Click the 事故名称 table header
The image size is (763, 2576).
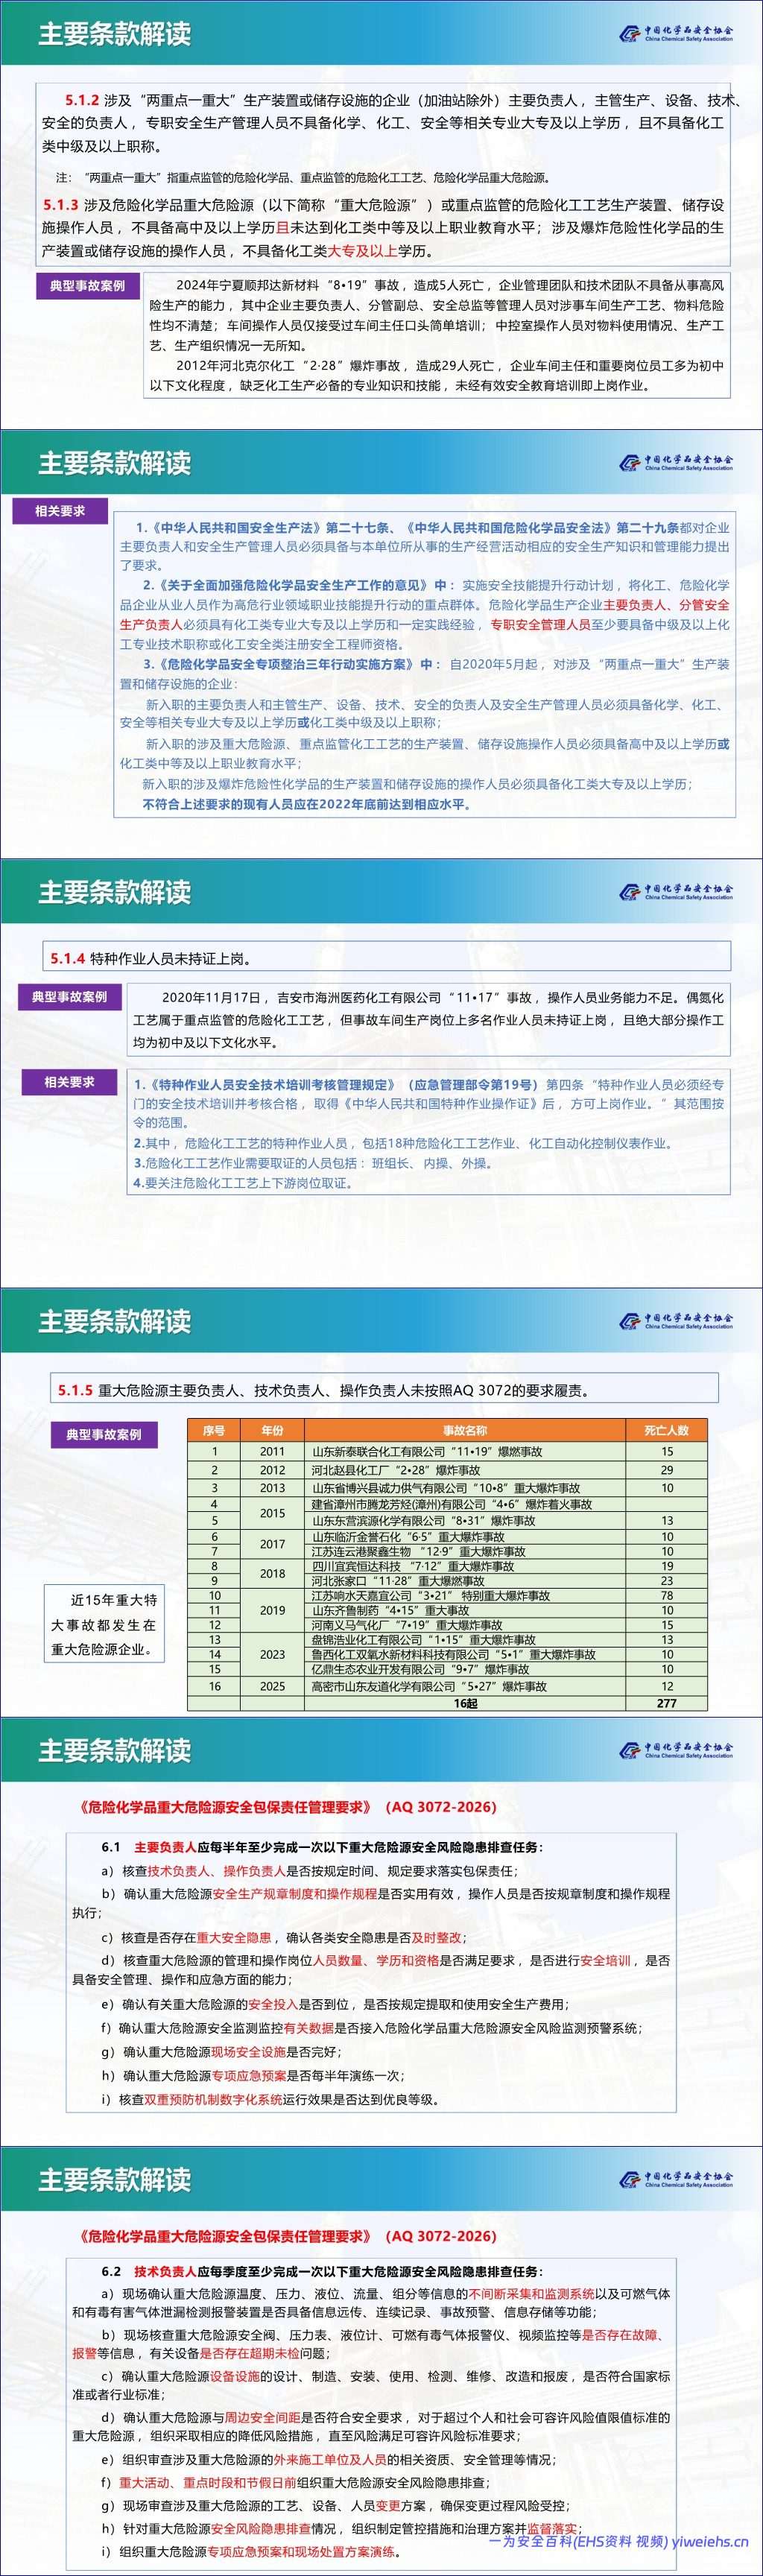coord(465,1430)
